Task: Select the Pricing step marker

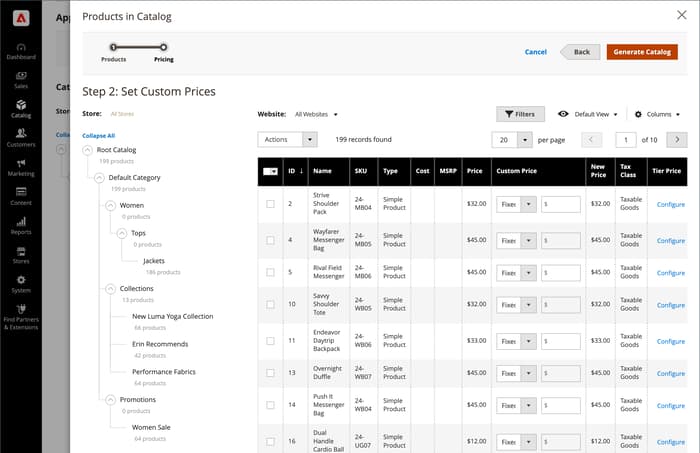Action: 164,46
